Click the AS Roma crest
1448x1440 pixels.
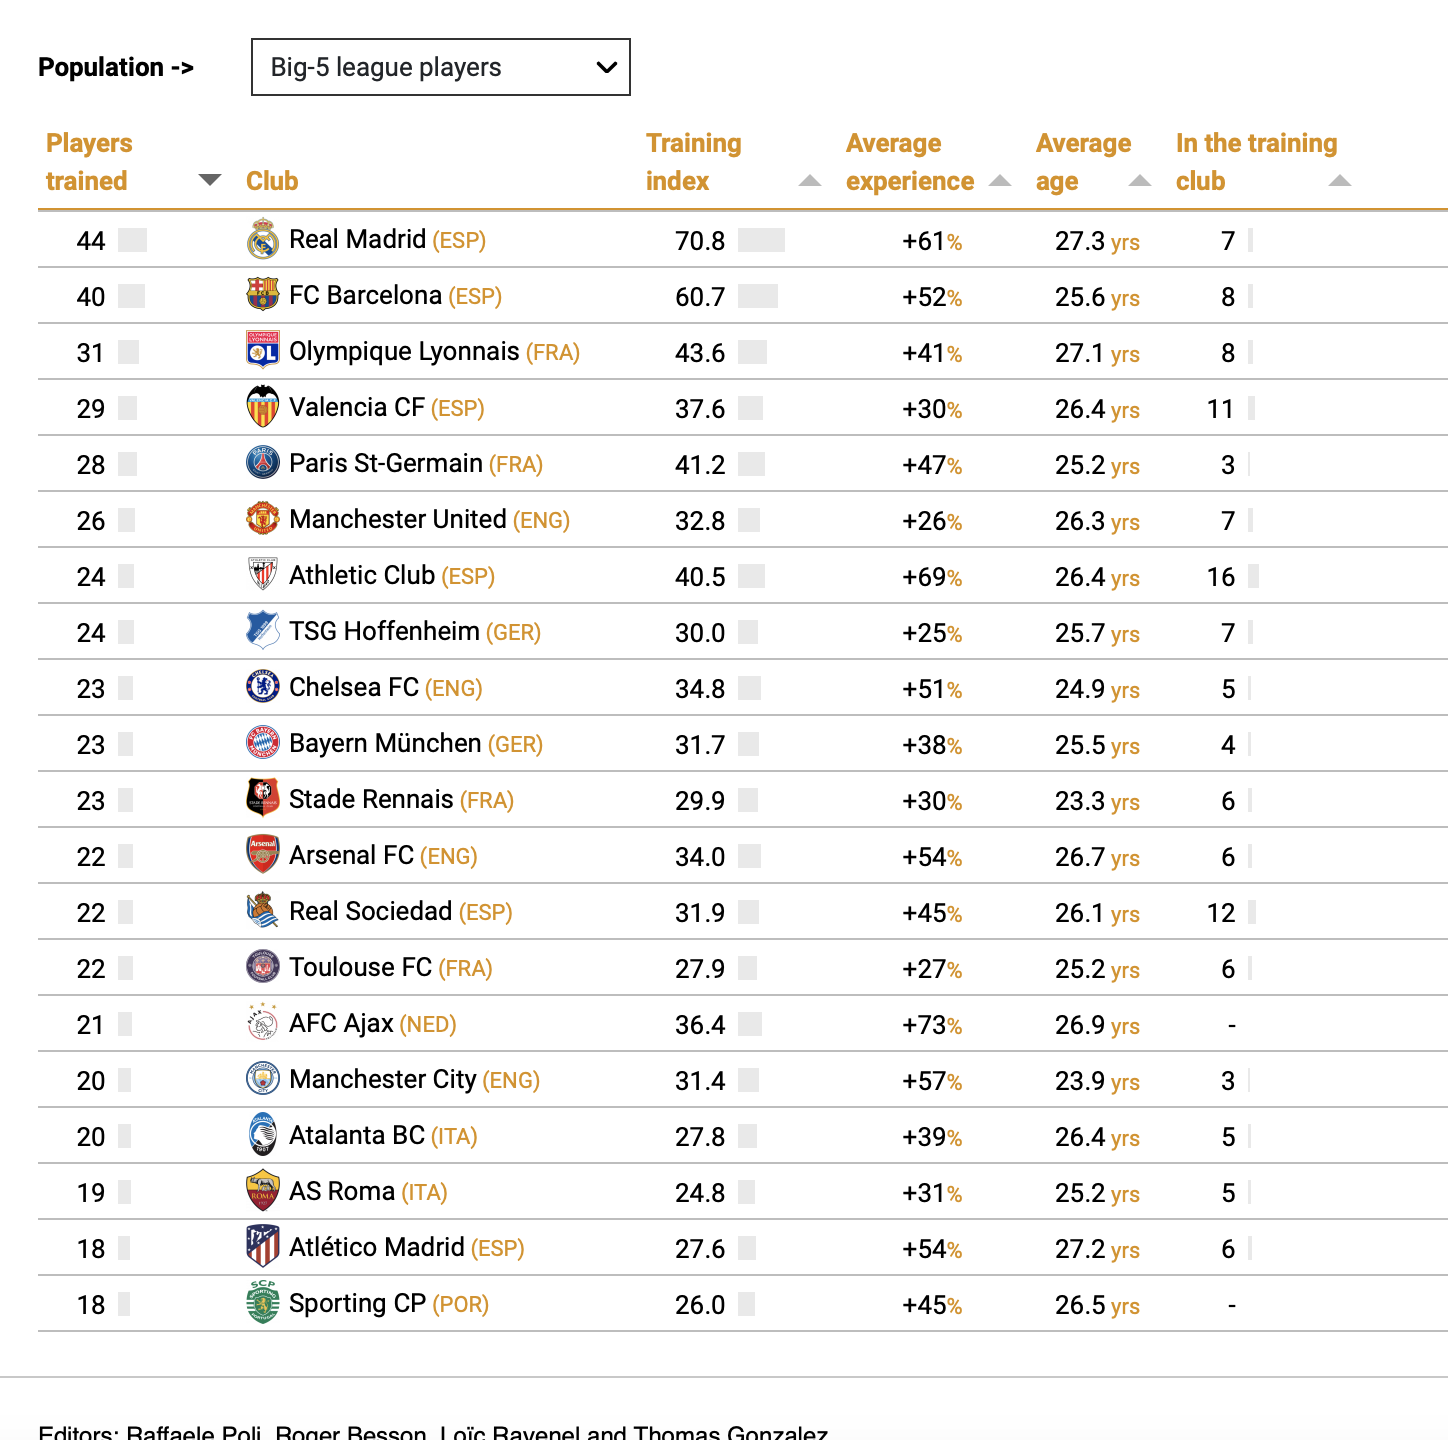click(x=263, y=1191)
